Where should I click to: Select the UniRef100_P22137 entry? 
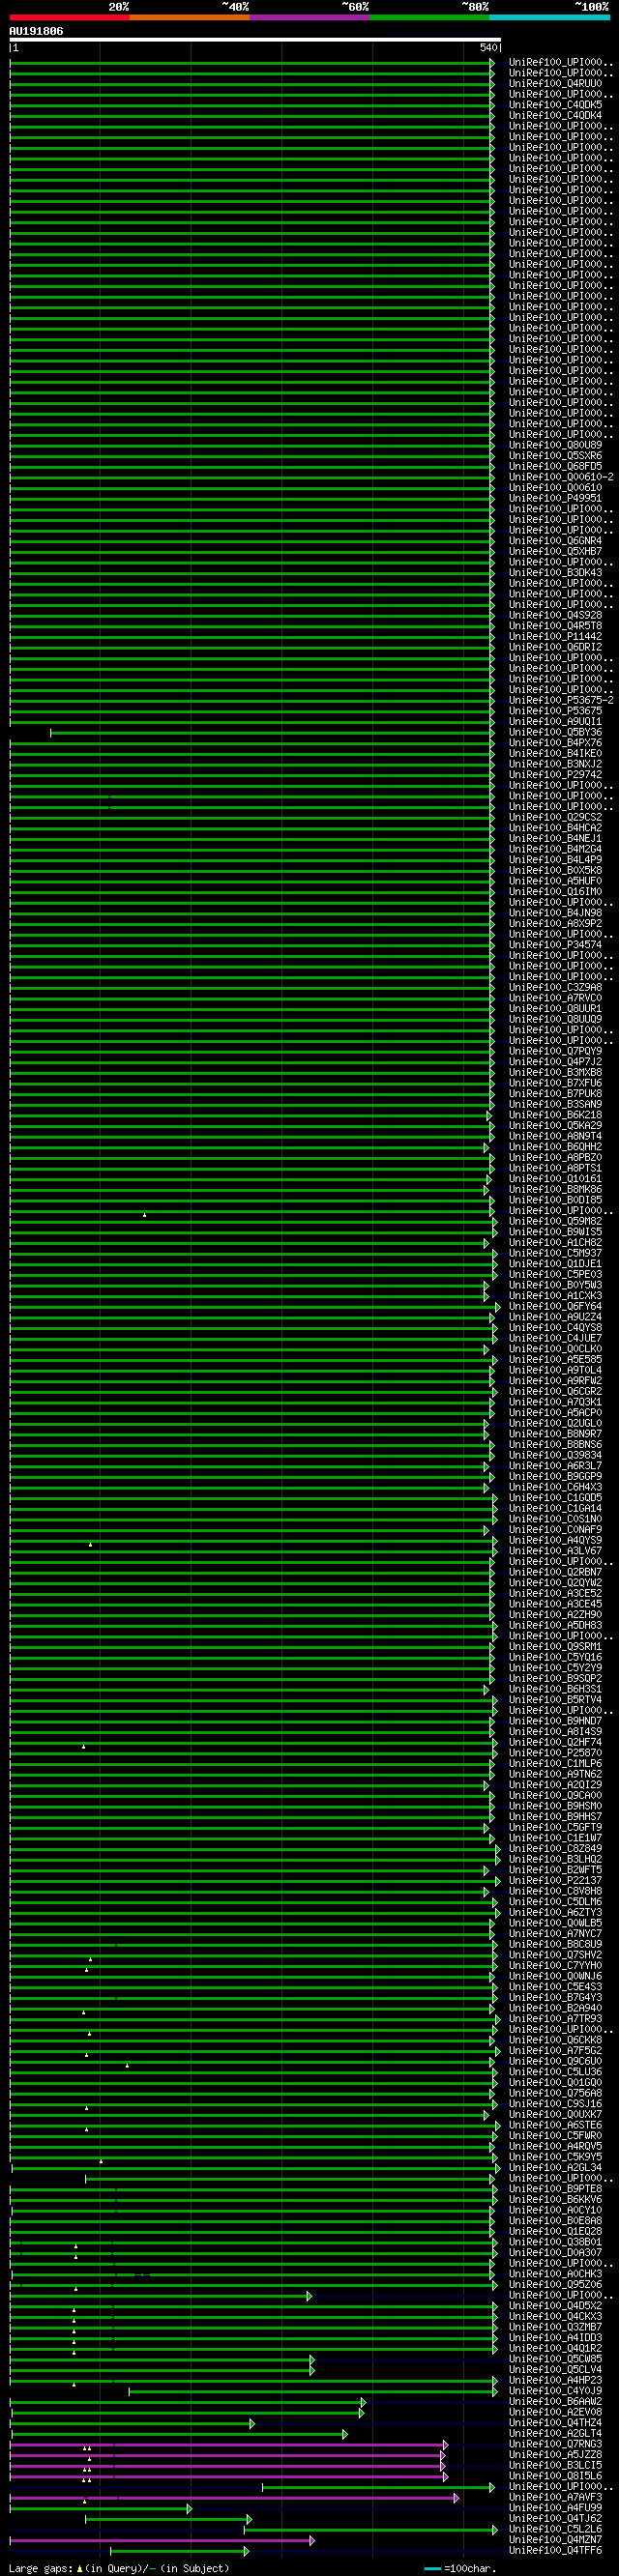555,1880
